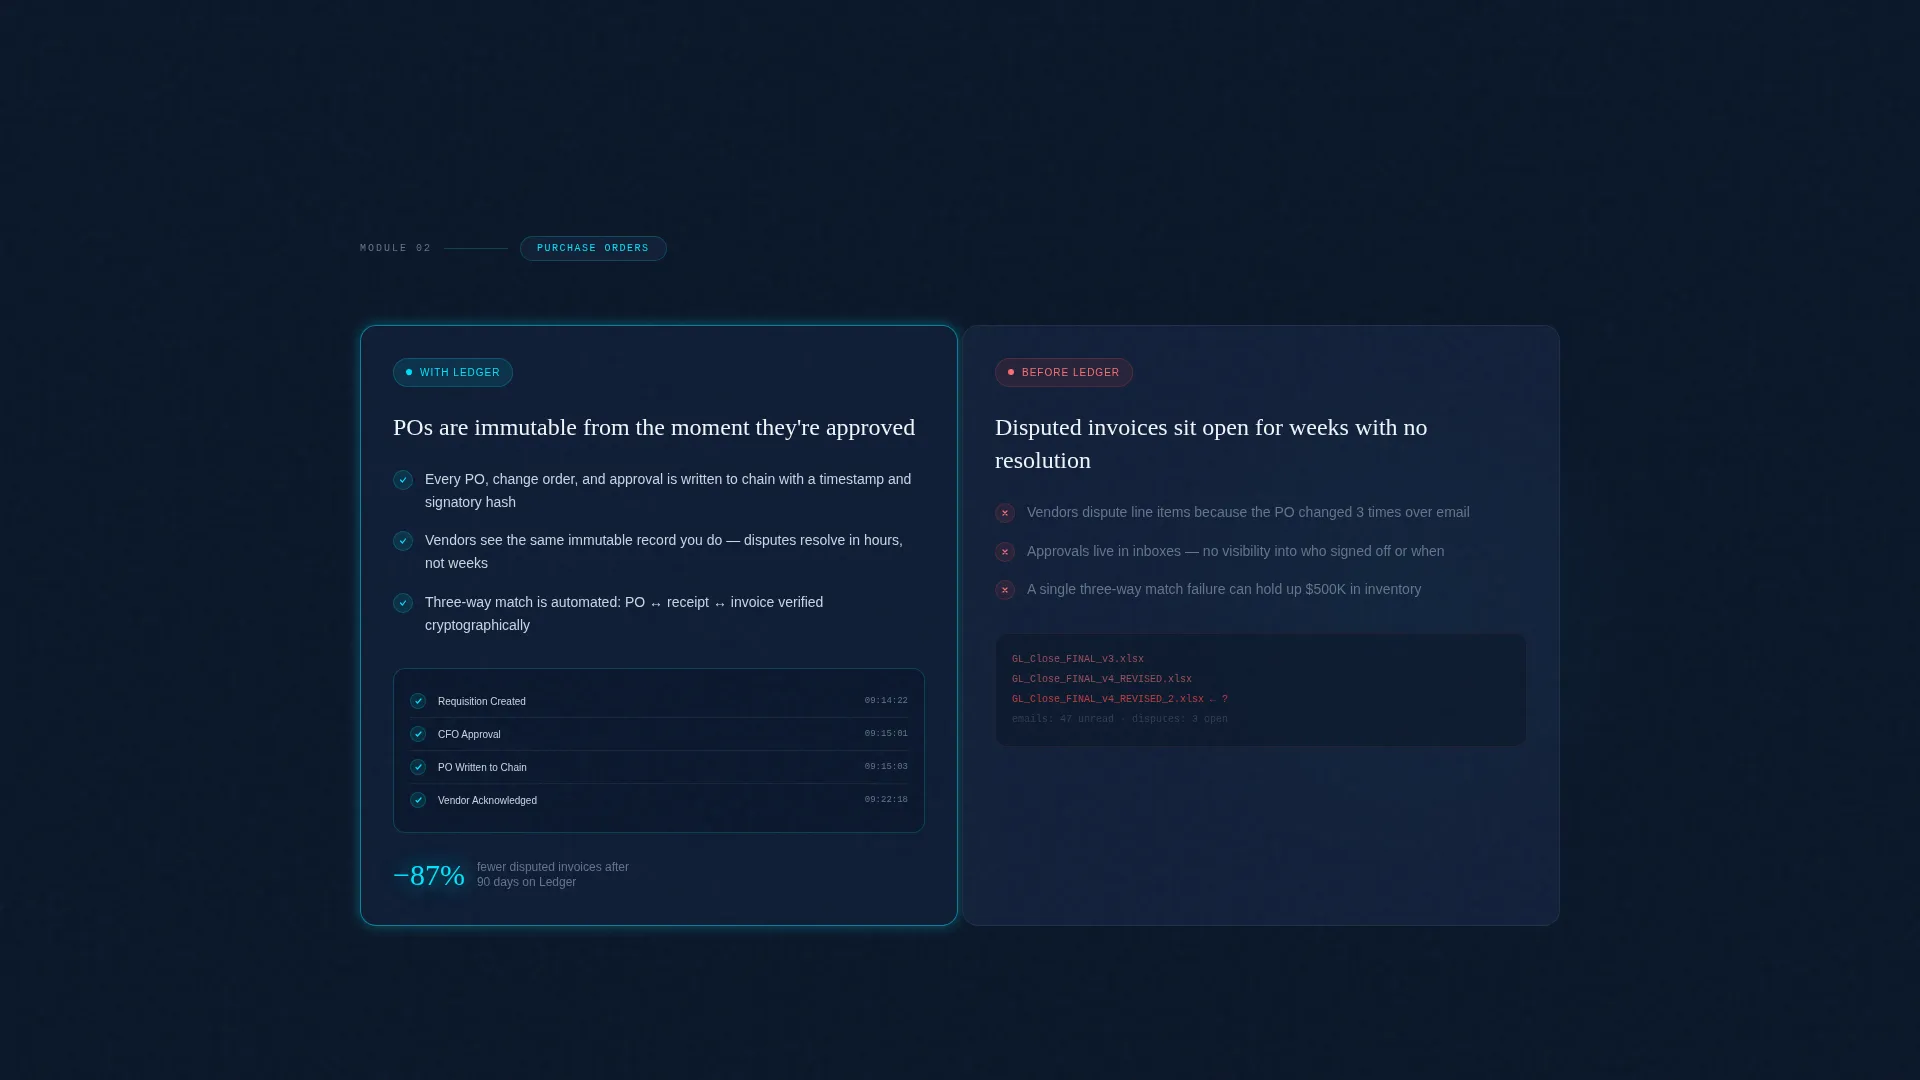Click 'emails: 47 unread · disputes: 3 open' line
Screen dimensions: 1920x1080
point(1120,719)
